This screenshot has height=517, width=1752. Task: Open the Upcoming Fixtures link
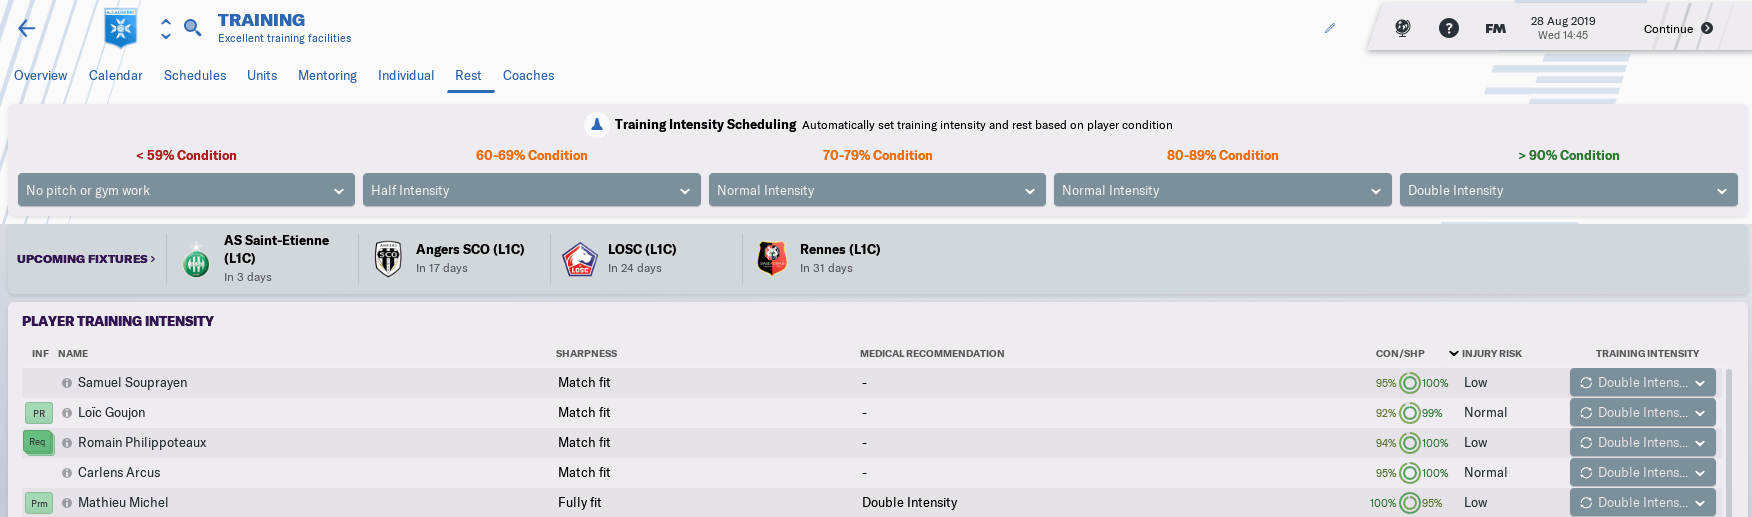[86, 259]
